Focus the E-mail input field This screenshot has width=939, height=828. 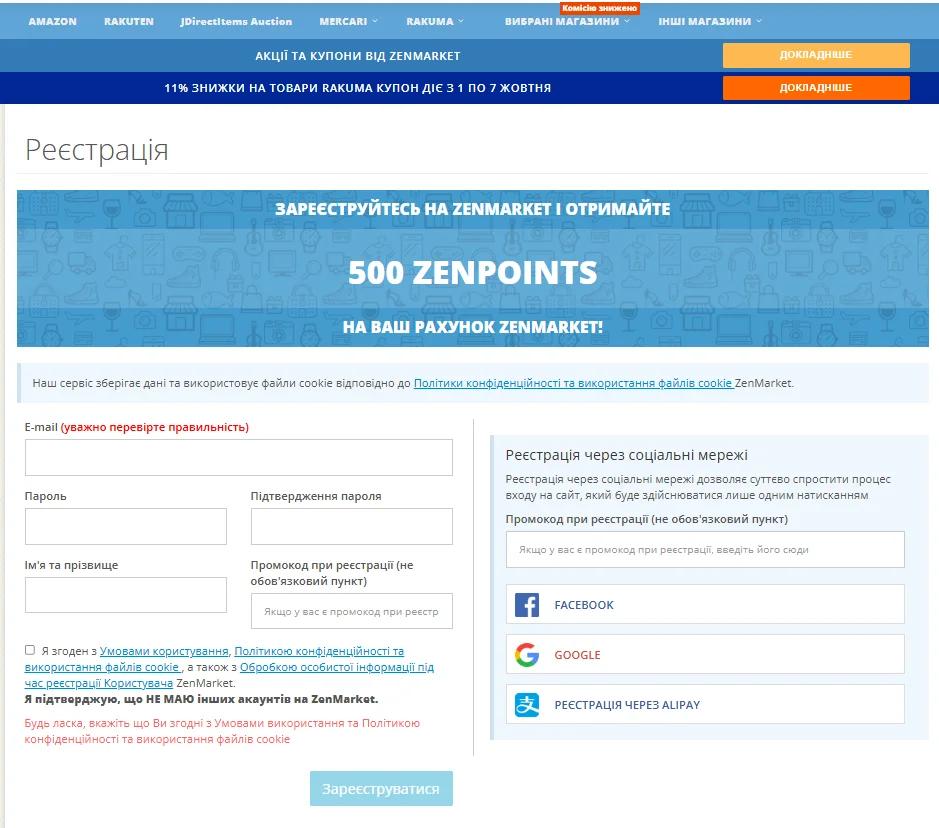tap(239, 457)
